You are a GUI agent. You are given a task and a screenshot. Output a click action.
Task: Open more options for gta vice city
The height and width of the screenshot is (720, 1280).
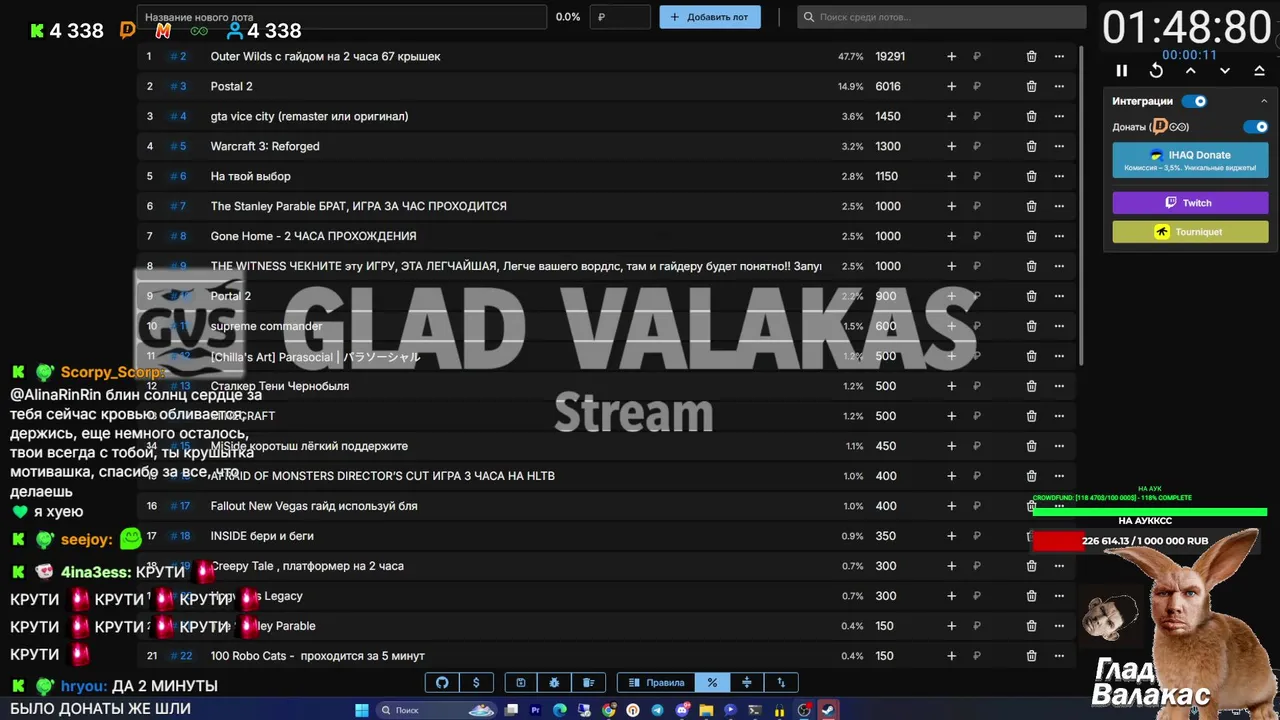[1059, 117]
